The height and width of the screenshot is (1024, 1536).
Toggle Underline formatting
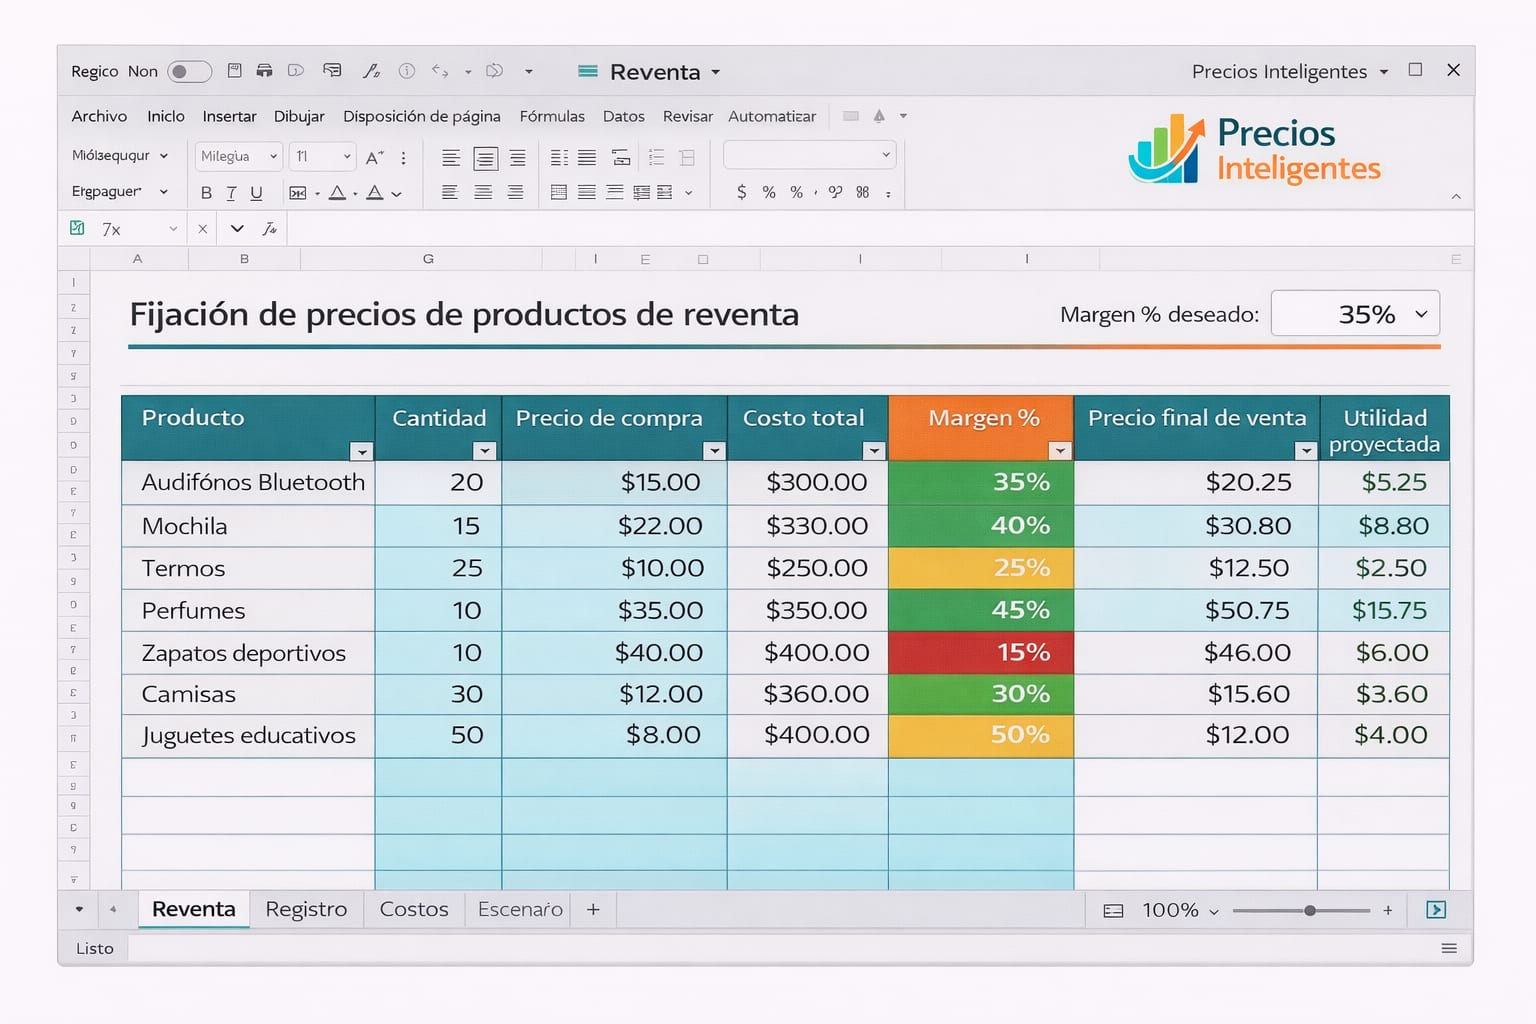(256, 193)
